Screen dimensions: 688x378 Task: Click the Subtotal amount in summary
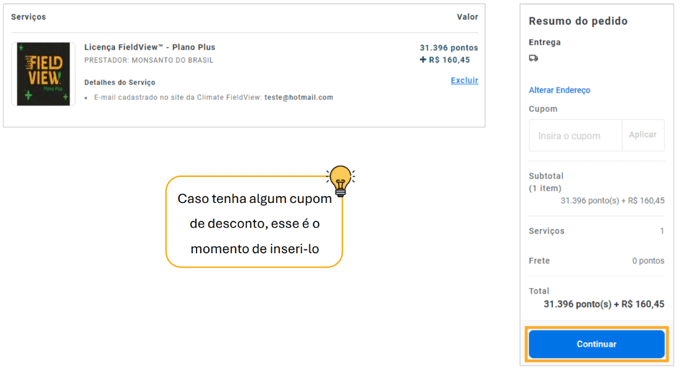[x=613, y=201]
